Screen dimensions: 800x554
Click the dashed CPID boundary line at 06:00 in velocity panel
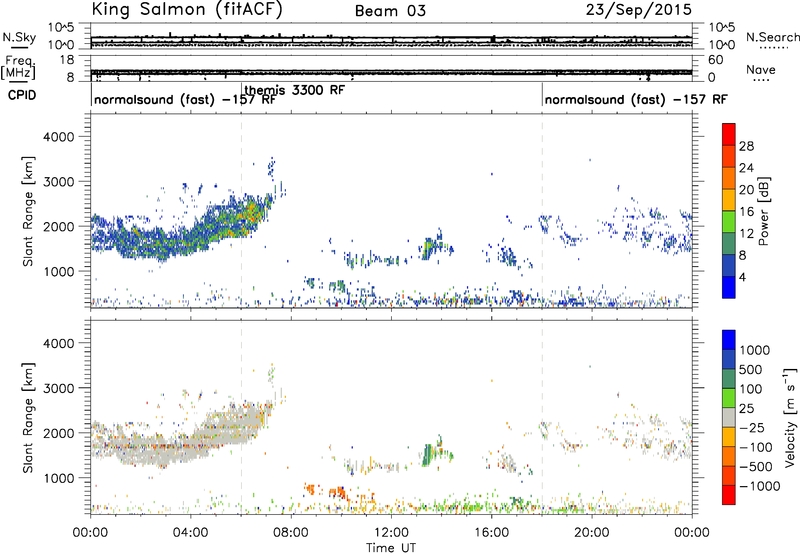point(241,417)
